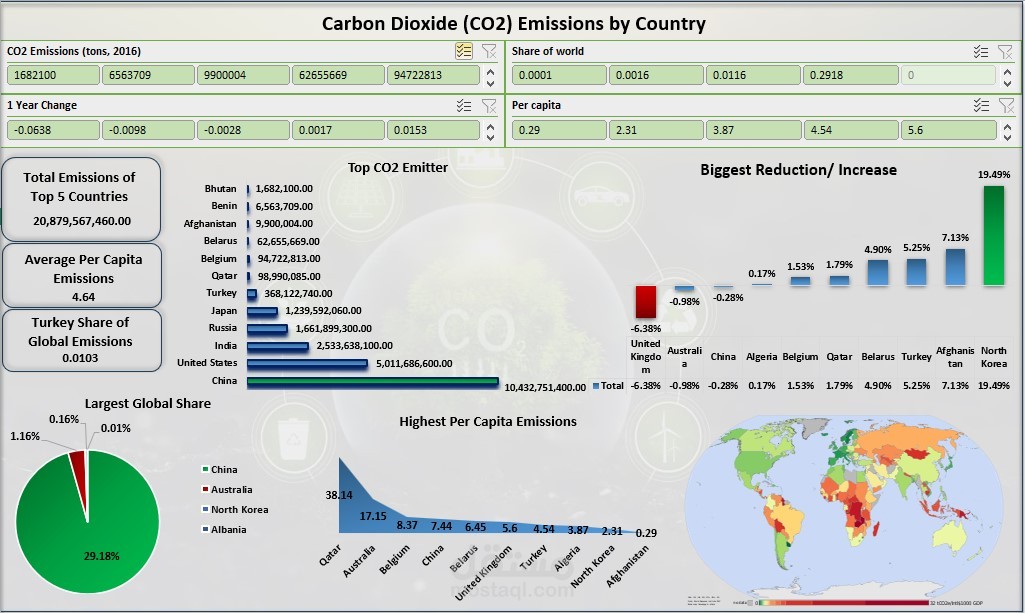Image resolution: width=1025 pixels, height=613 pixels.
Task: Select 1682100 in CO2 Emissions slicer
Action: click(x=54, y=75)
